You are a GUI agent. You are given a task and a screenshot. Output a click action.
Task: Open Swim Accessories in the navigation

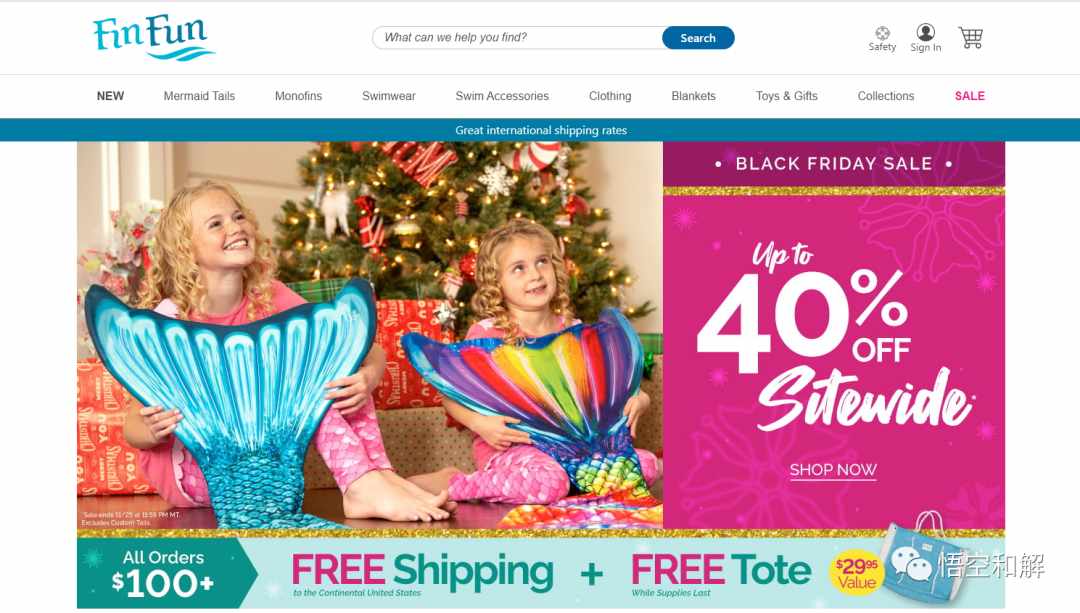[502, 96]
